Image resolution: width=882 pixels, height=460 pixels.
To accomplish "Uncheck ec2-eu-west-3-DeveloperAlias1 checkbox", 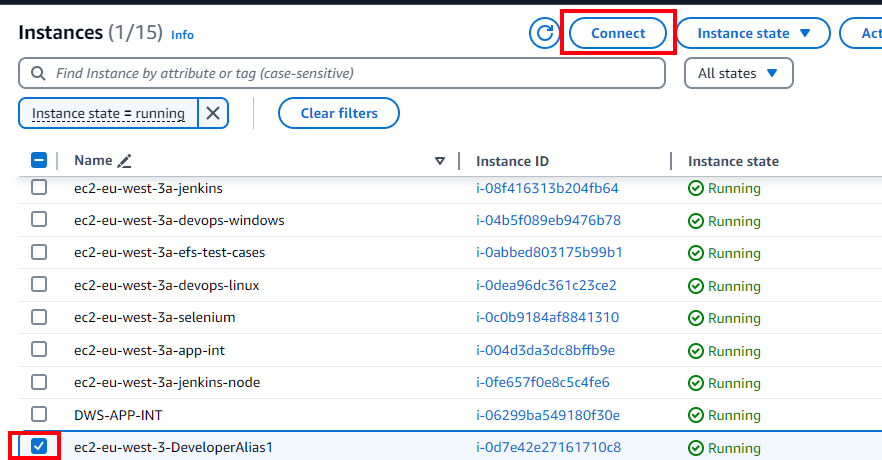I will (x=39, y=447).
